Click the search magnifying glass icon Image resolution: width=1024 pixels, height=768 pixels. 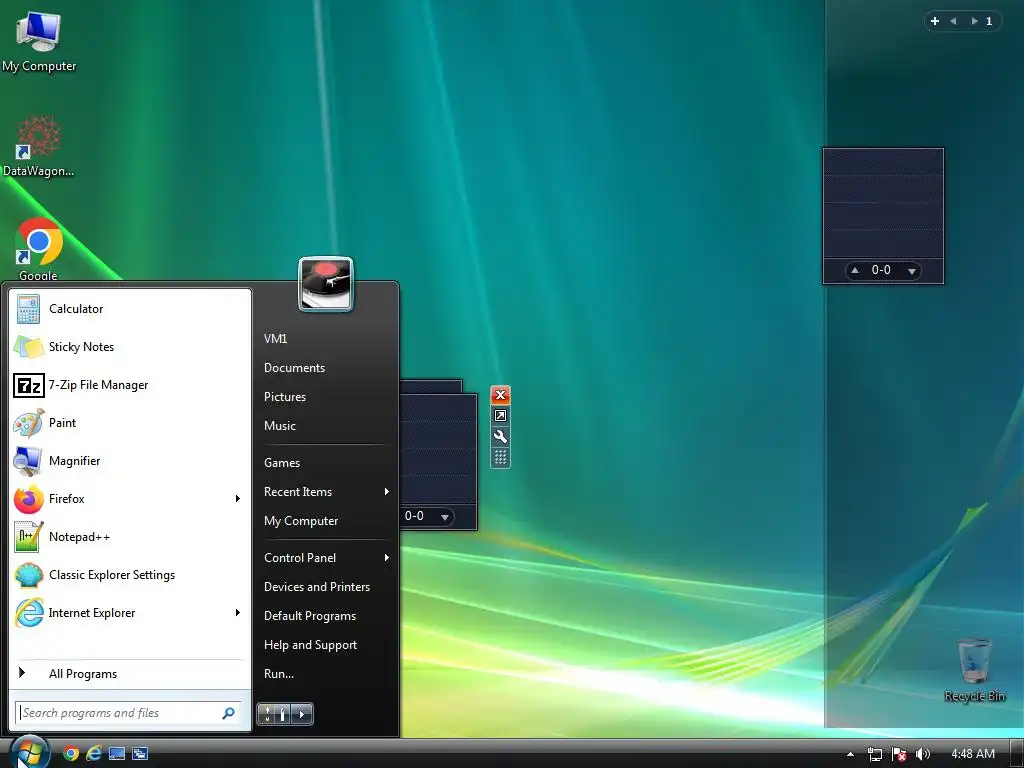229,713
